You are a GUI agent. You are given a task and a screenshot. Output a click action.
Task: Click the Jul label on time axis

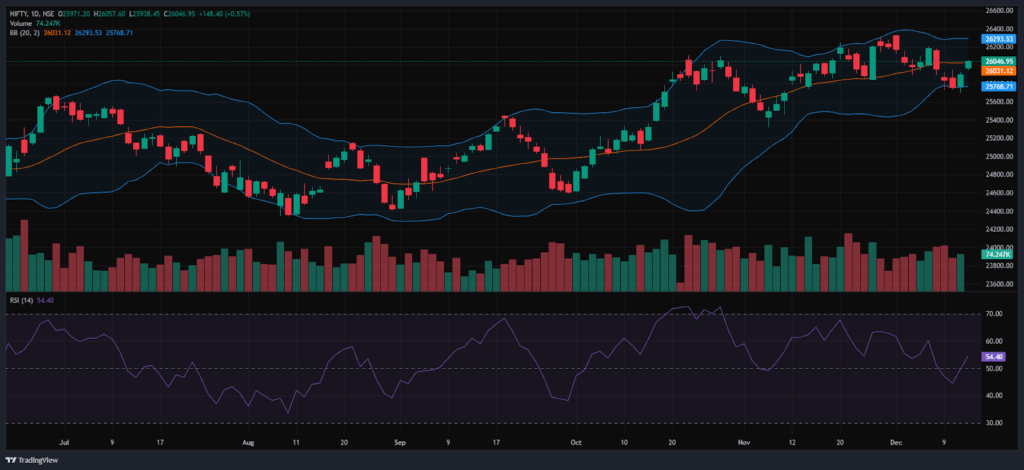tap(66, 441)
